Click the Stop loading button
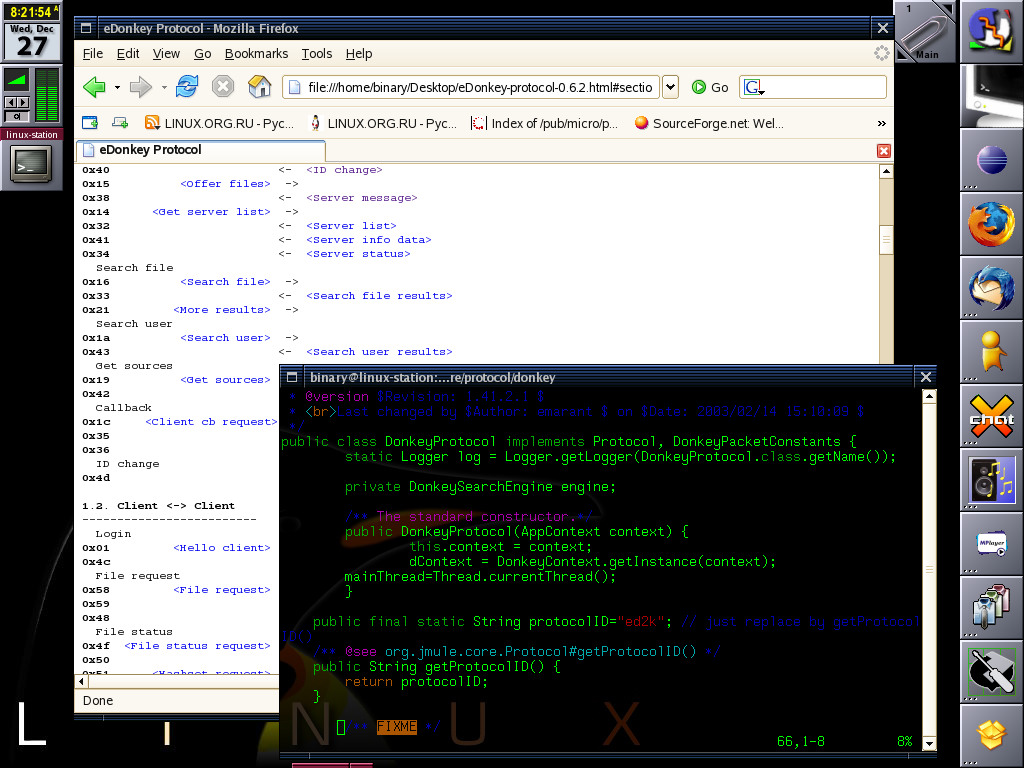The image size is (1024, 768). pyautogui.click(x=223, y=86)
